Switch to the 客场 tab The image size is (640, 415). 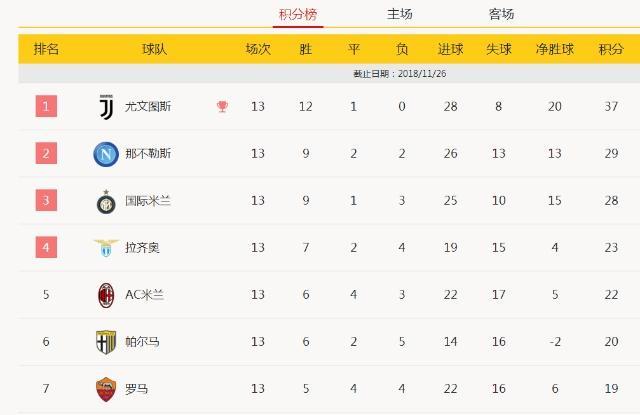point(501,14)
